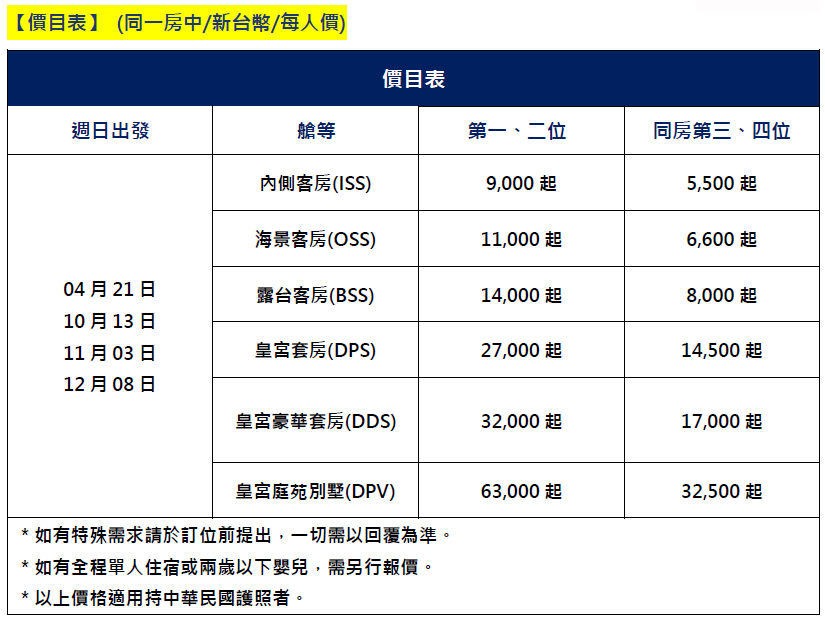
Task: Click the 露台客房(BSS) cabin cell
Action: [x=316, y=295]
